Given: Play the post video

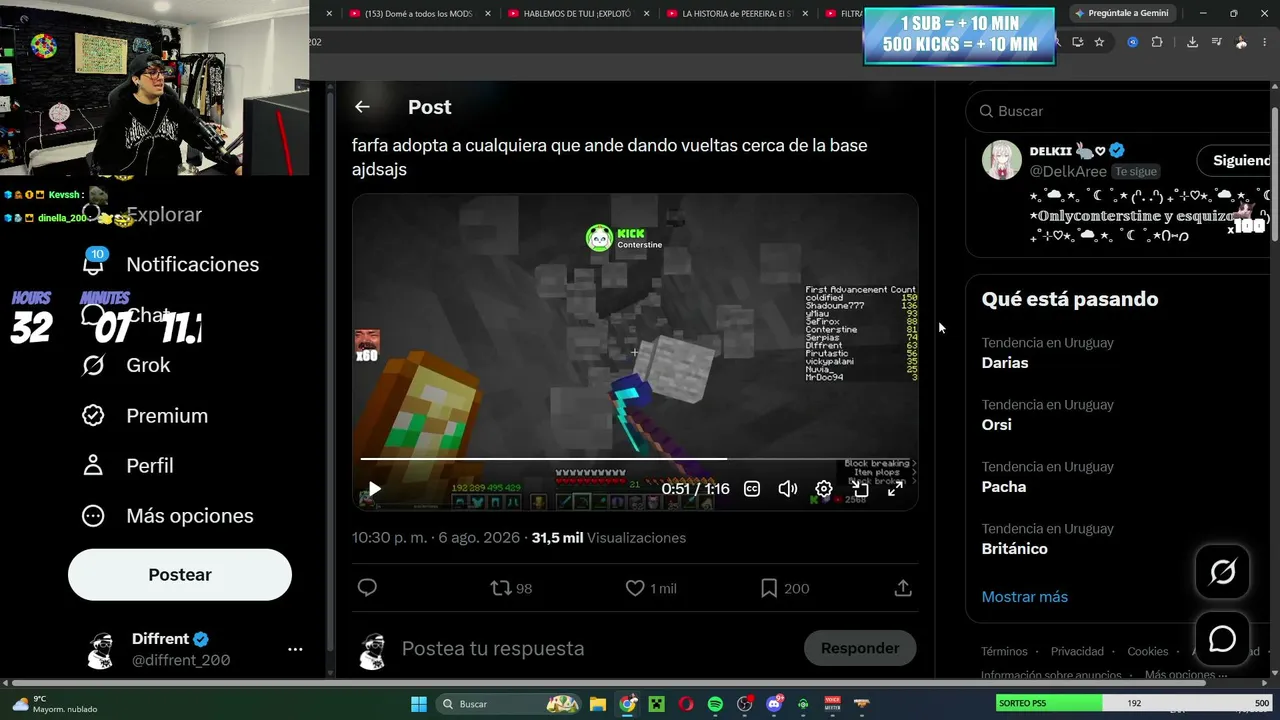Looking at the screenshot, I should (x=374, y=489).
